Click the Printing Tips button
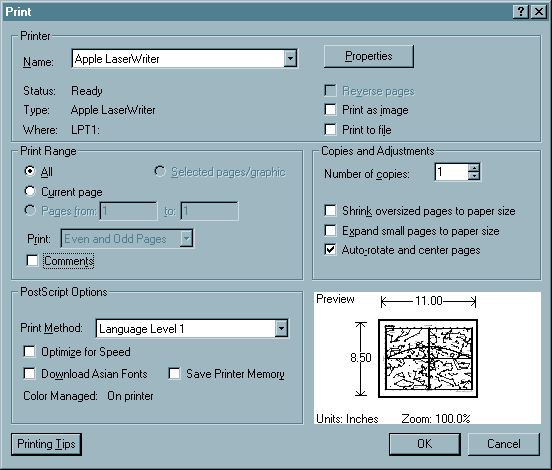The width and height of the screenshot is (552, 470). tap(46, 444)
